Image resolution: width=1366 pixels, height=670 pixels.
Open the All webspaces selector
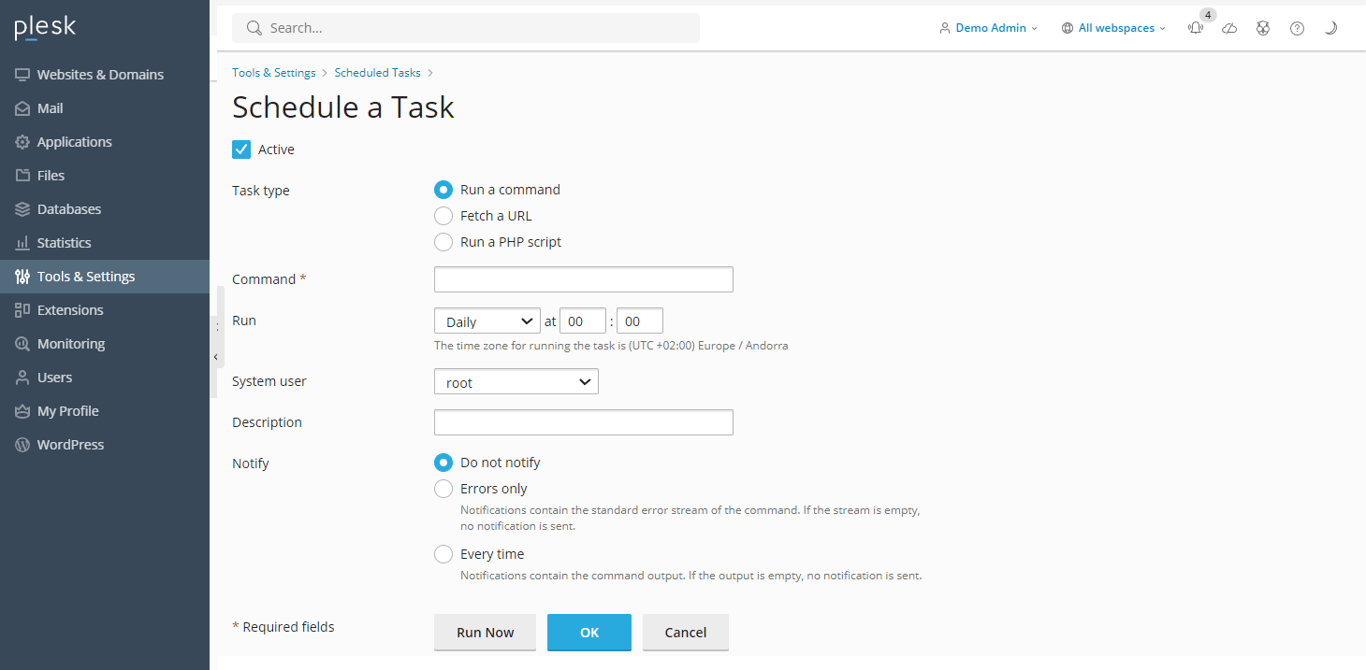click(1112, 27)
